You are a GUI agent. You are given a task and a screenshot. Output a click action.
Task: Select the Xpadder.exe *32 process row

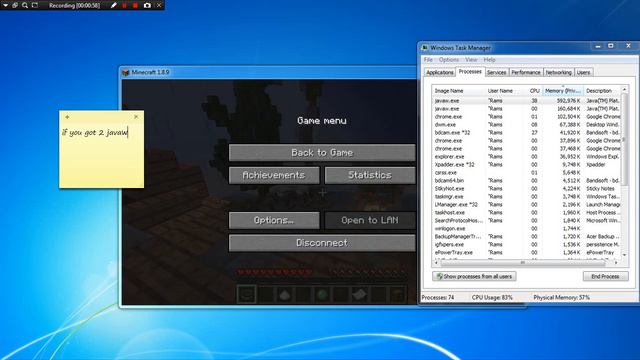527,164
